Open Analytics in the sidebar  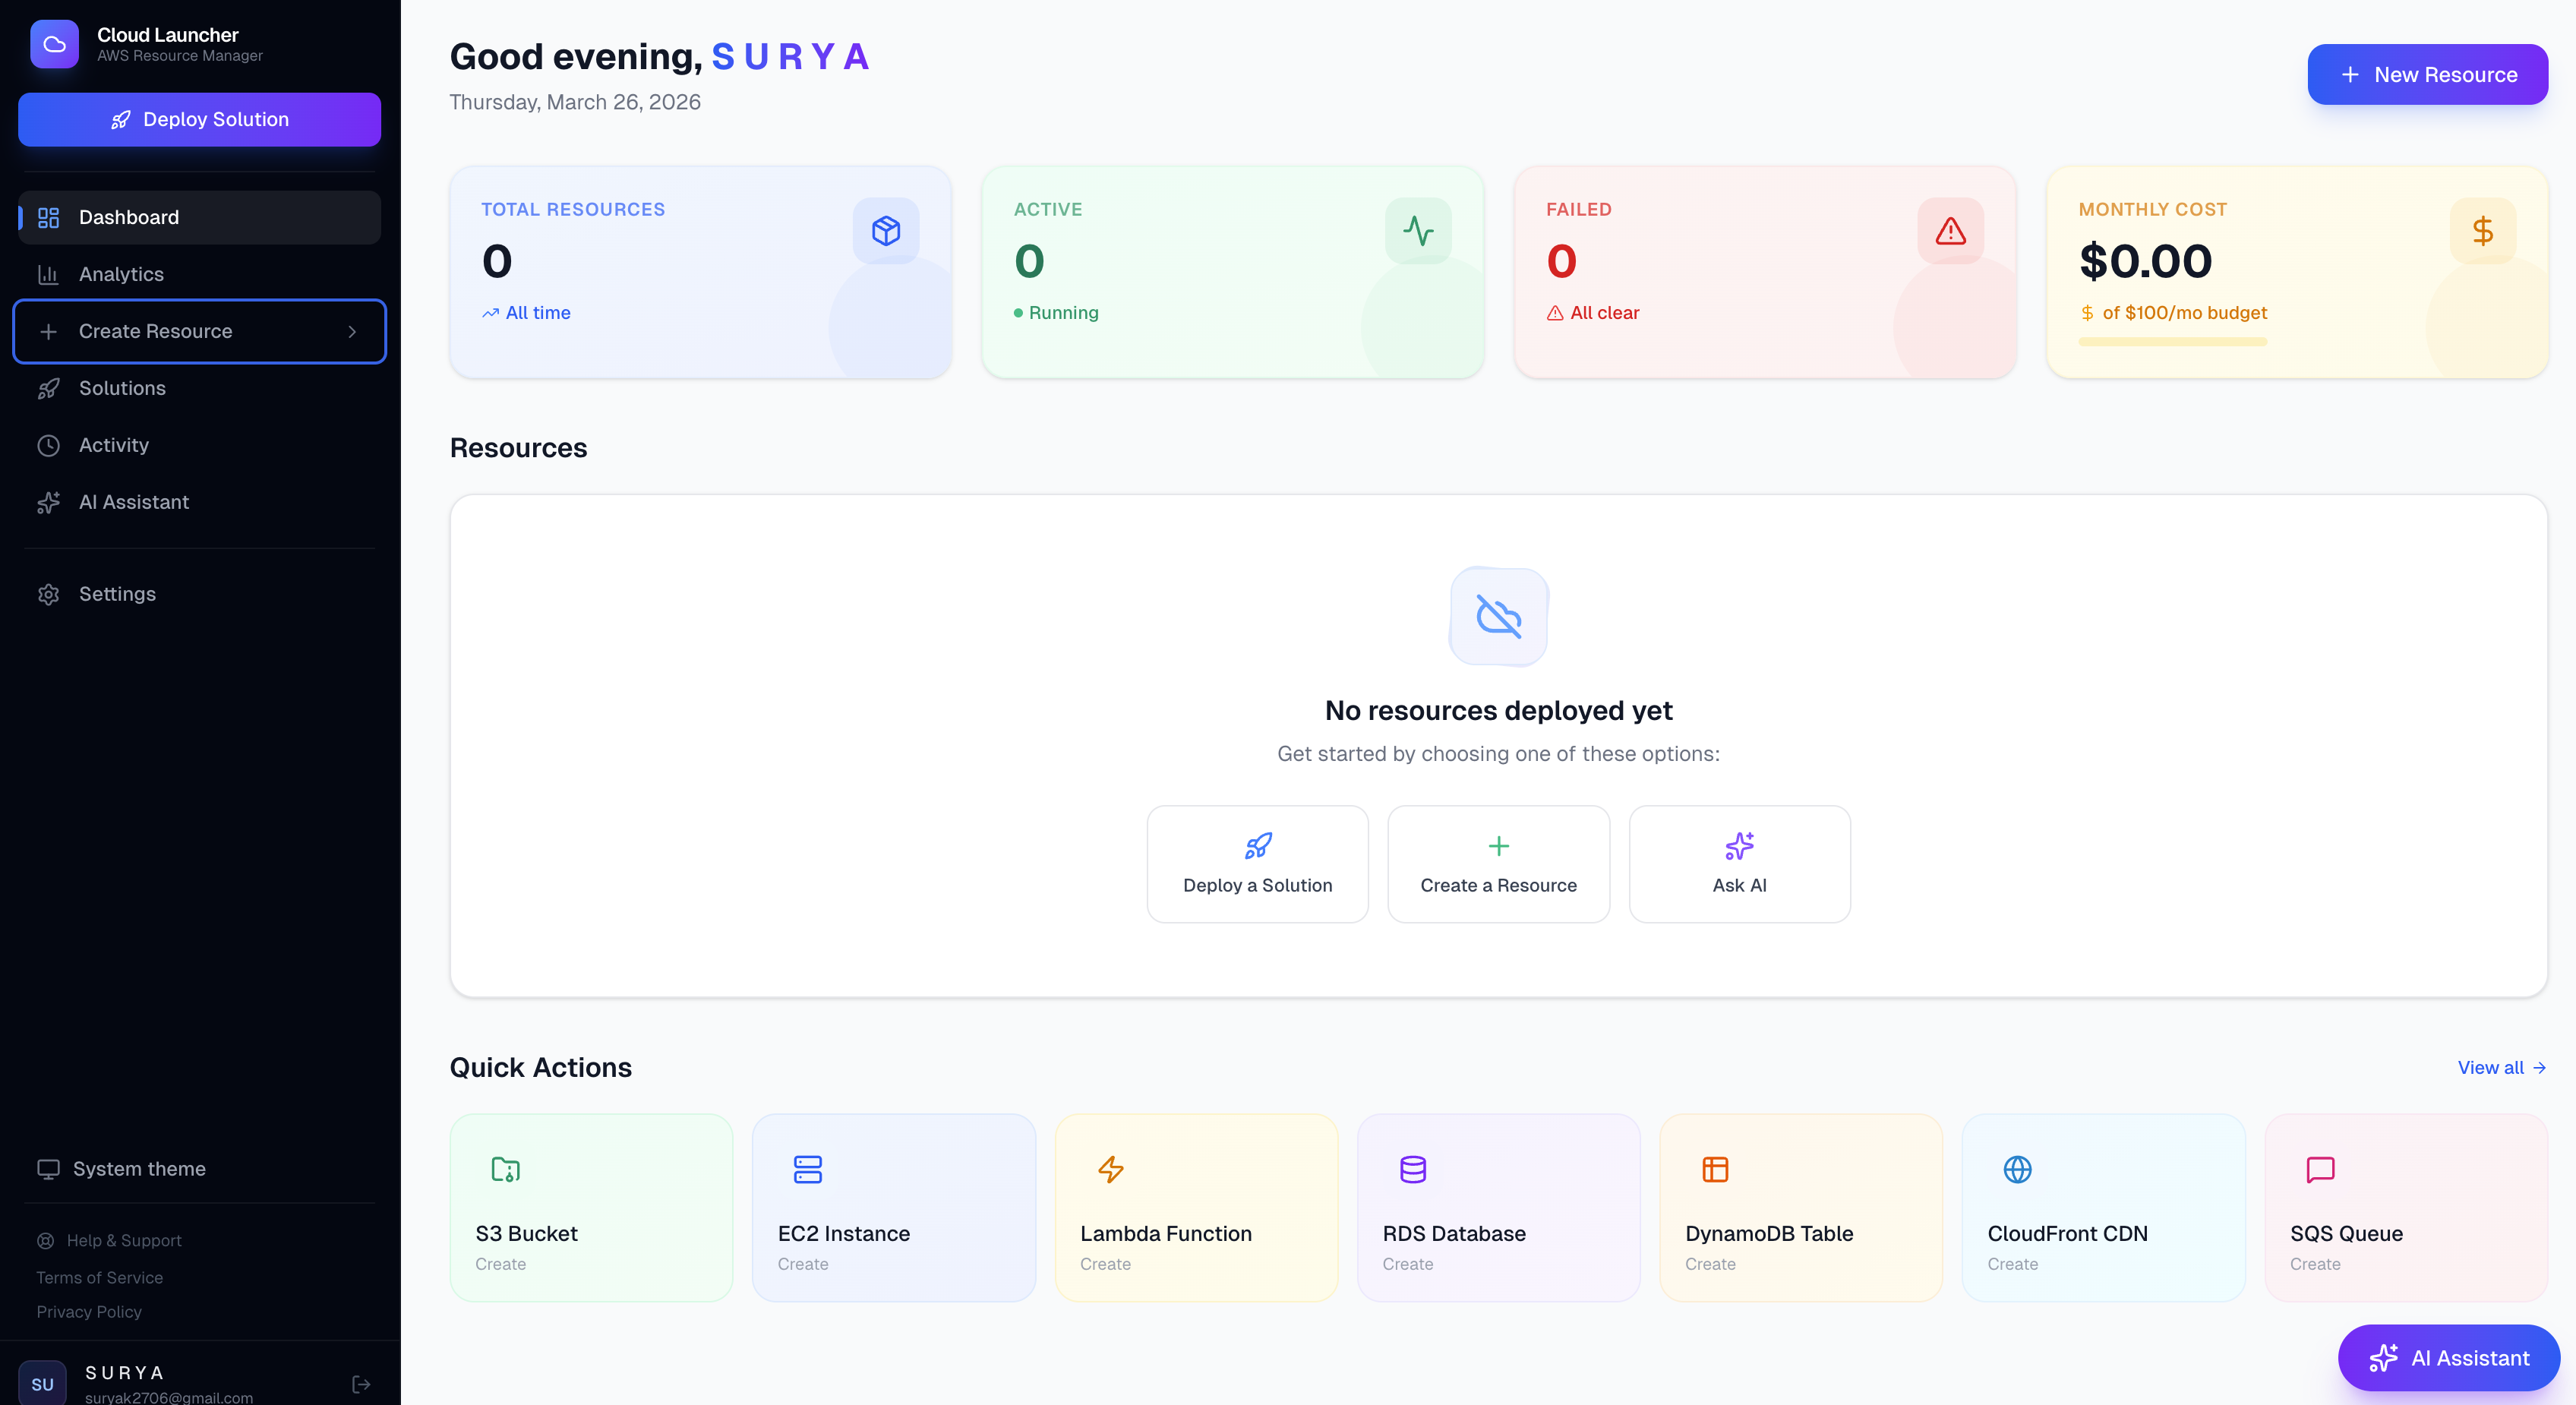(x=121, y=274)
